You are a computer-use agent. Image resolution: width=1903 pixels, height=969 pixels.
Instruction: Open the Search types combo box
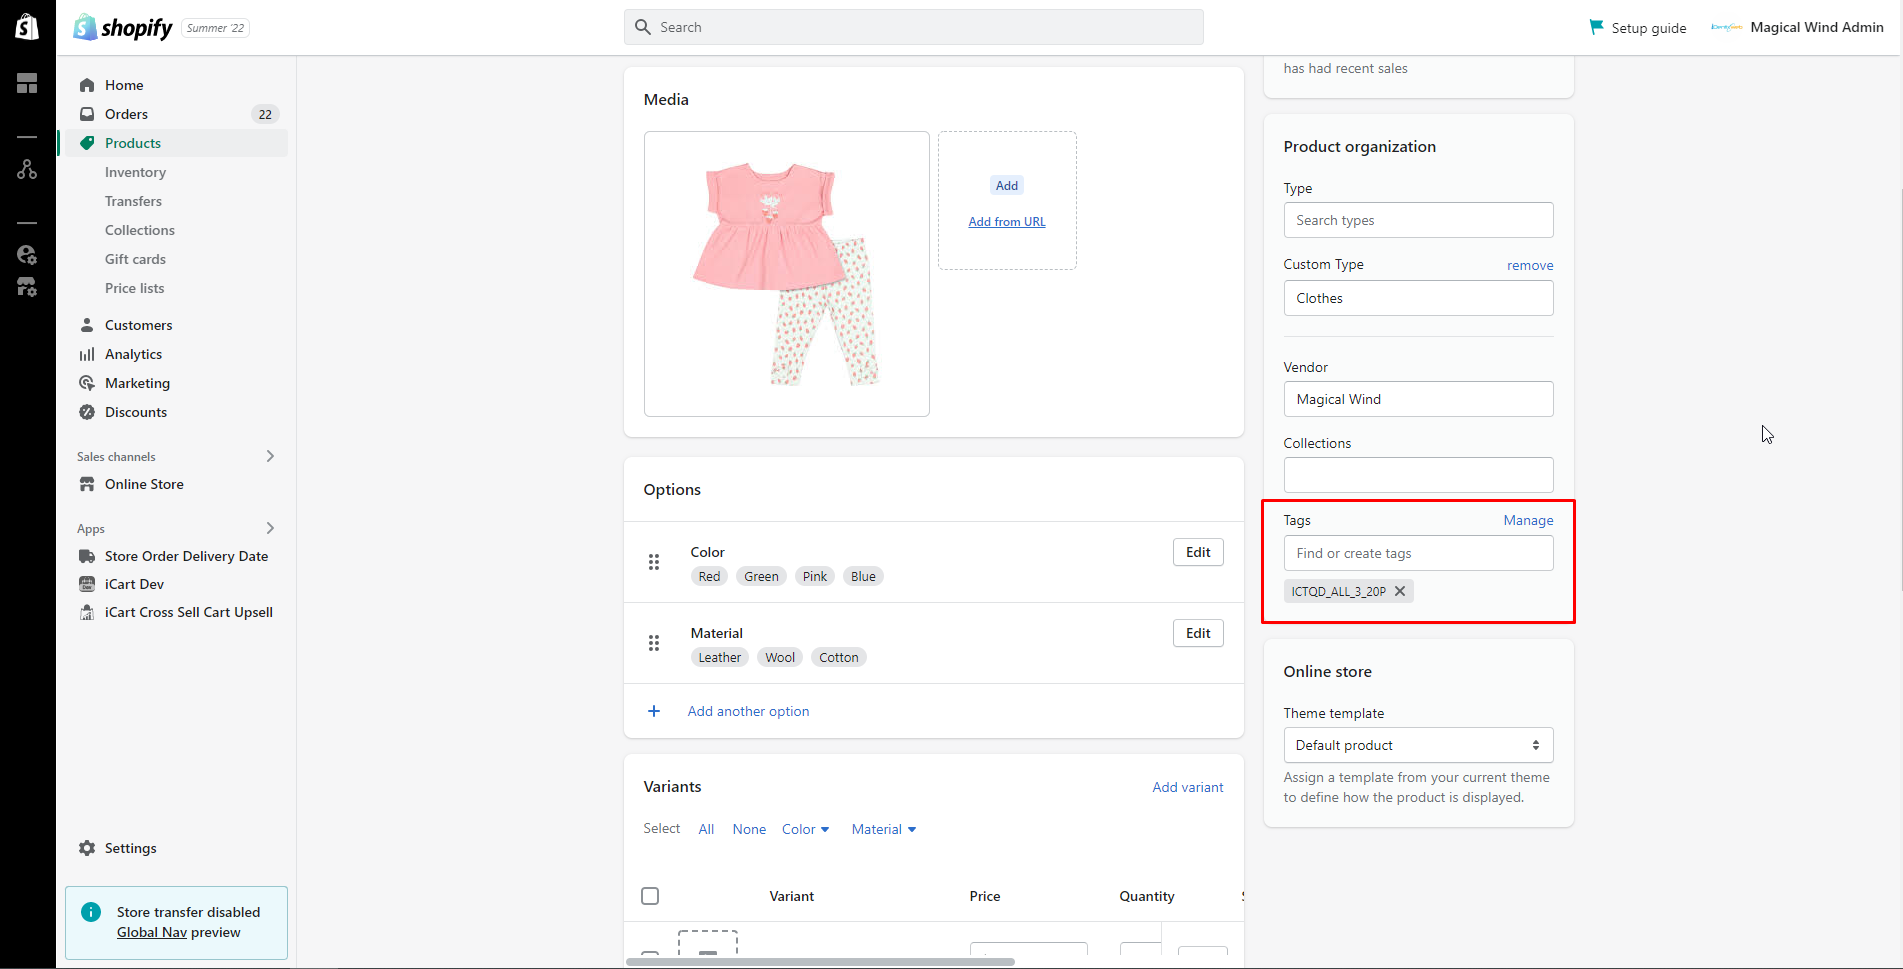pos(1418,220)
